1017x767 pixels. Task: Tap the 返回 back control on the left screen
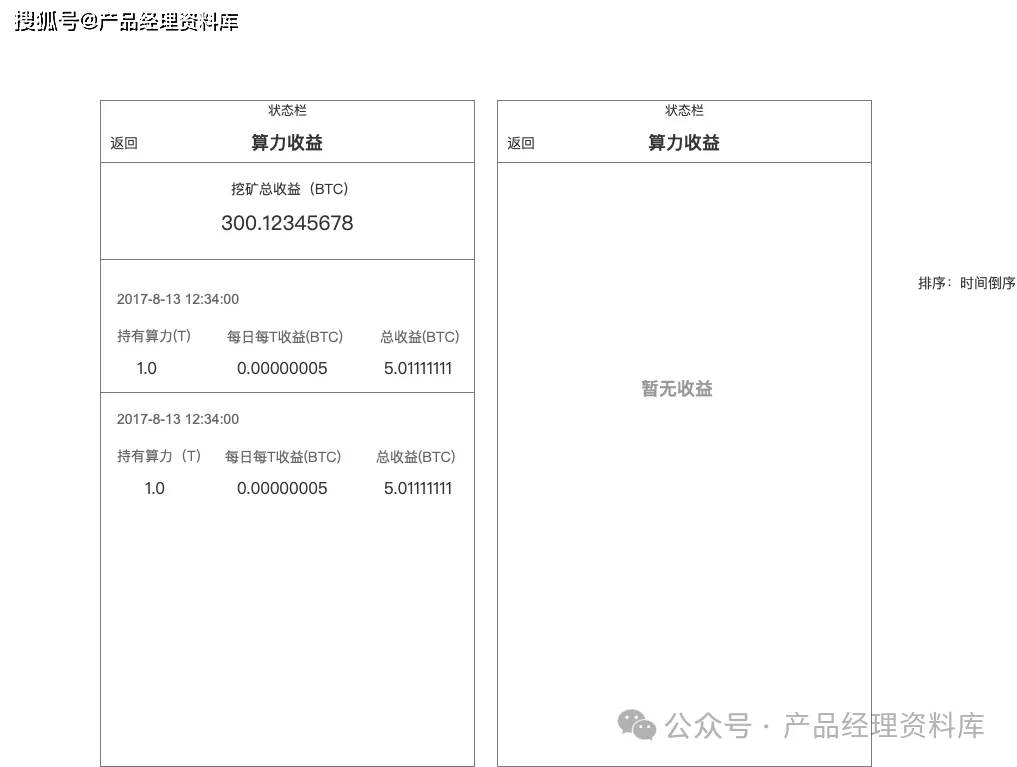coord(123,143)
